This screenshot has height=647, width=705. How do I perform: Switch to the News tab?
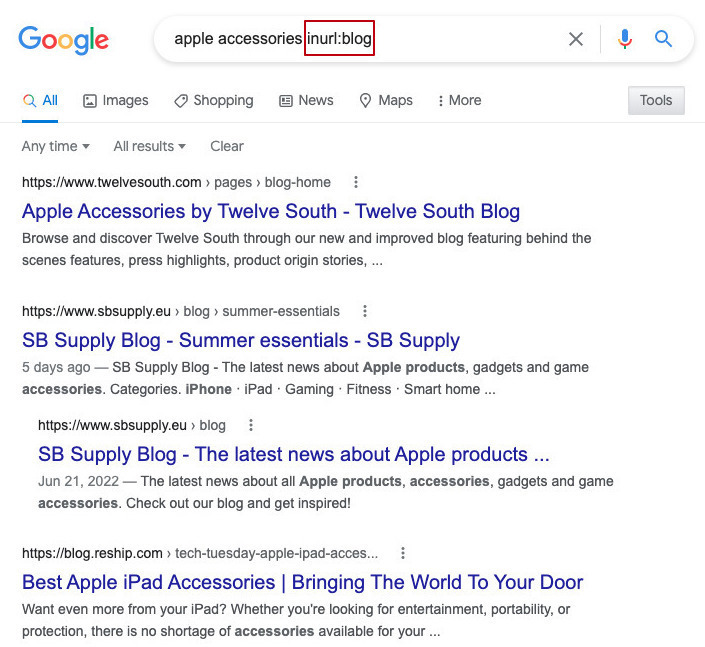point(306,100)
